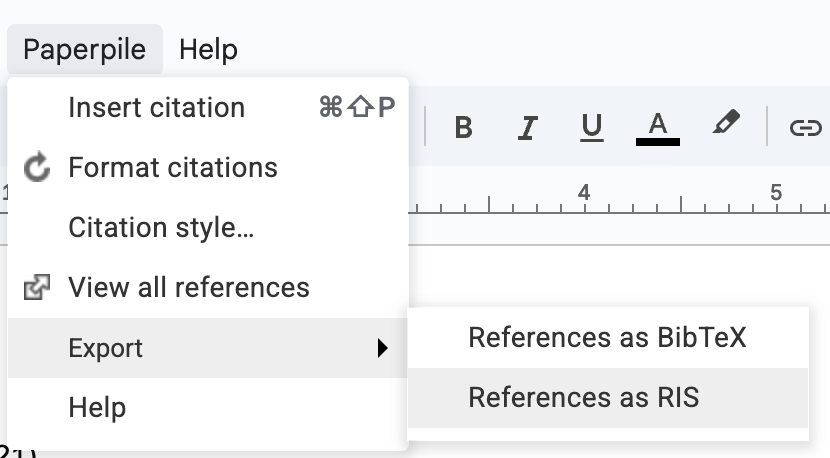830x458 pixels.
Task: Select Citation style… in the menu
Action: pyautogui.click(x=160, y=228)
